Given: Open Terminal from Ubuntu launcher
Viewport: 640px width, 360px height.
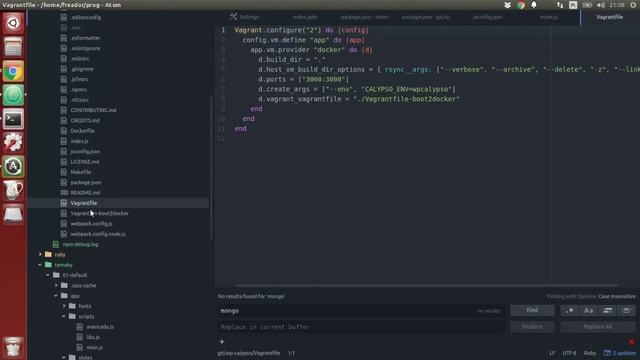Looking at the screenshot, I should [13, 119].
